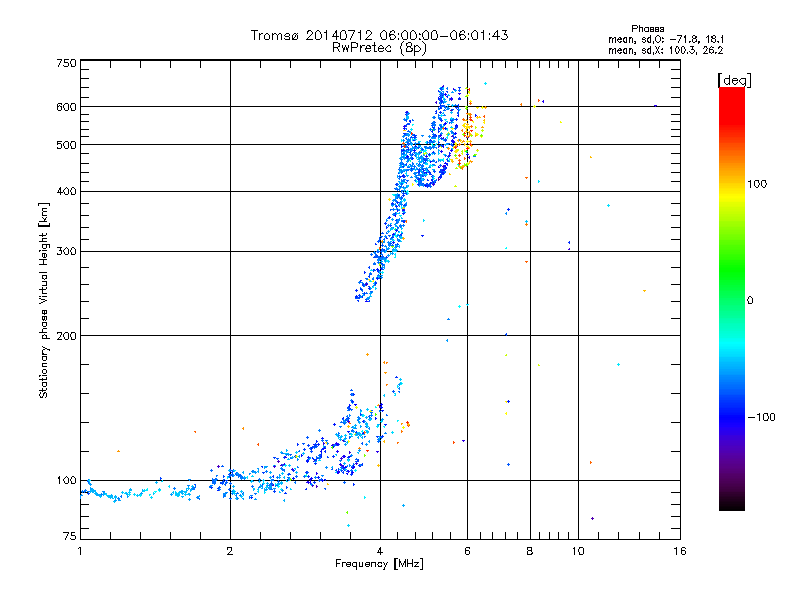Screen dimensions: 800x600
Task: Click the x-axis label '16'
Action: click(x=680, y=551)
